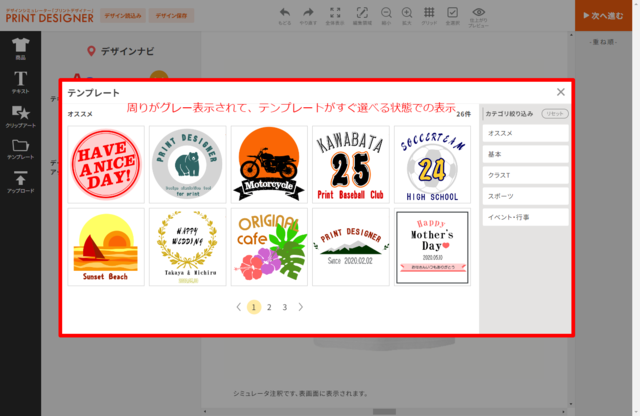Viewport: 640px width, 416px height.
Task: Click the PRINT DESIGNER logo
Action: (x=49, y=16)
